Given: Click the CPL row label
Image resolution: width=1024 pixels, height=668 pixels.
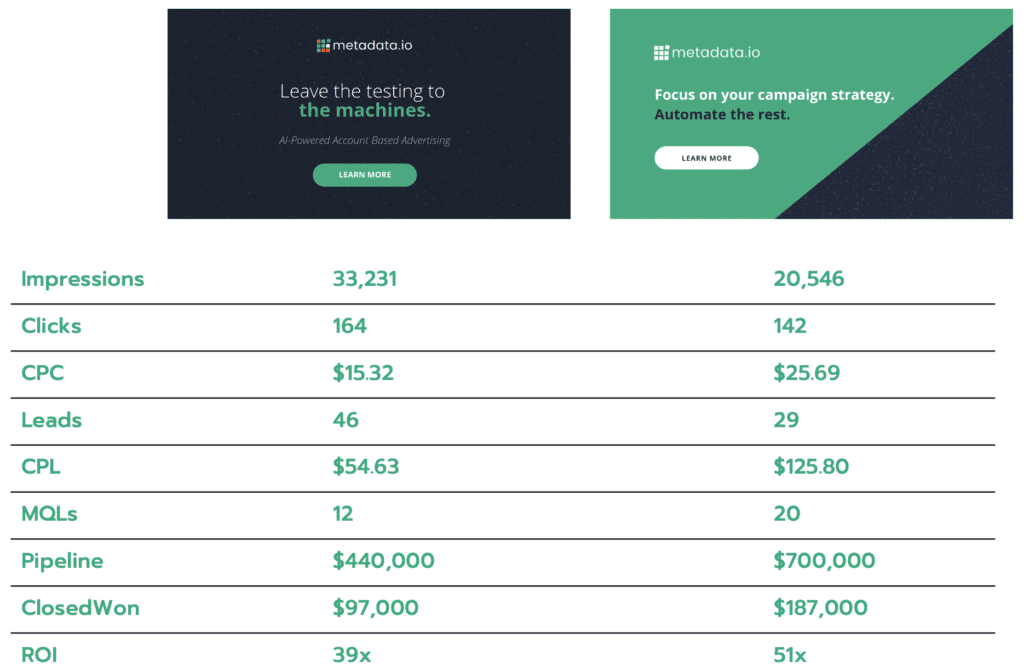Looking at the screenshot, I should pyautogui.click(x=43, y=467).
